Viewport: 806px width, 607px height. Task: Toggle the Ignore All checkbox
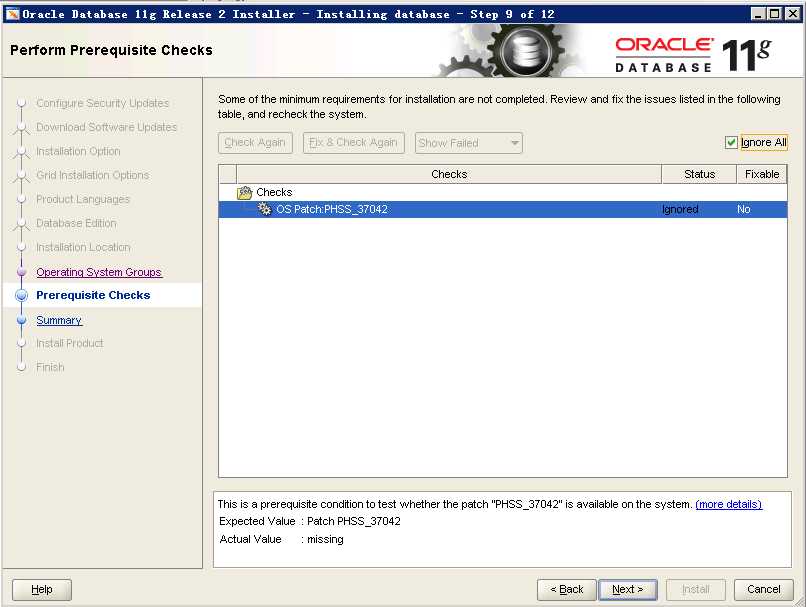[x=731, y=142]
